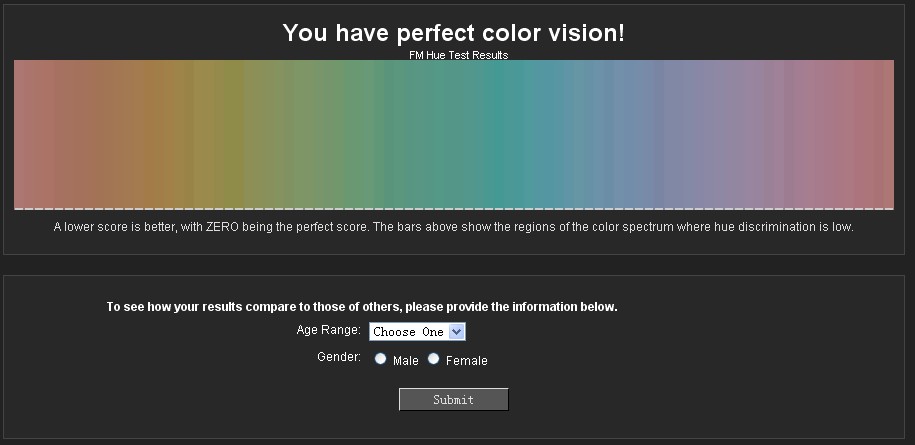Click the 'Male' gender label text

(x=406, y=361)
